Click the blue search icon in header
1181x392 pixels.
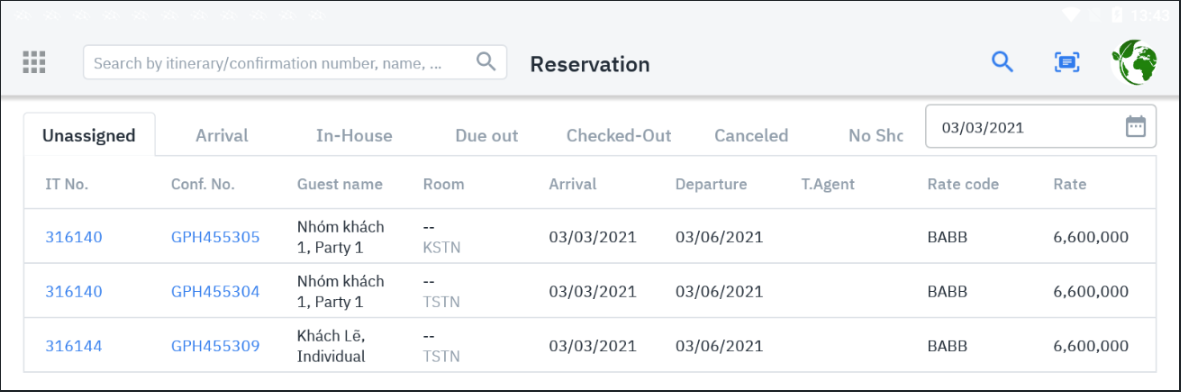pyautogui.click(x=1002, y=62)
